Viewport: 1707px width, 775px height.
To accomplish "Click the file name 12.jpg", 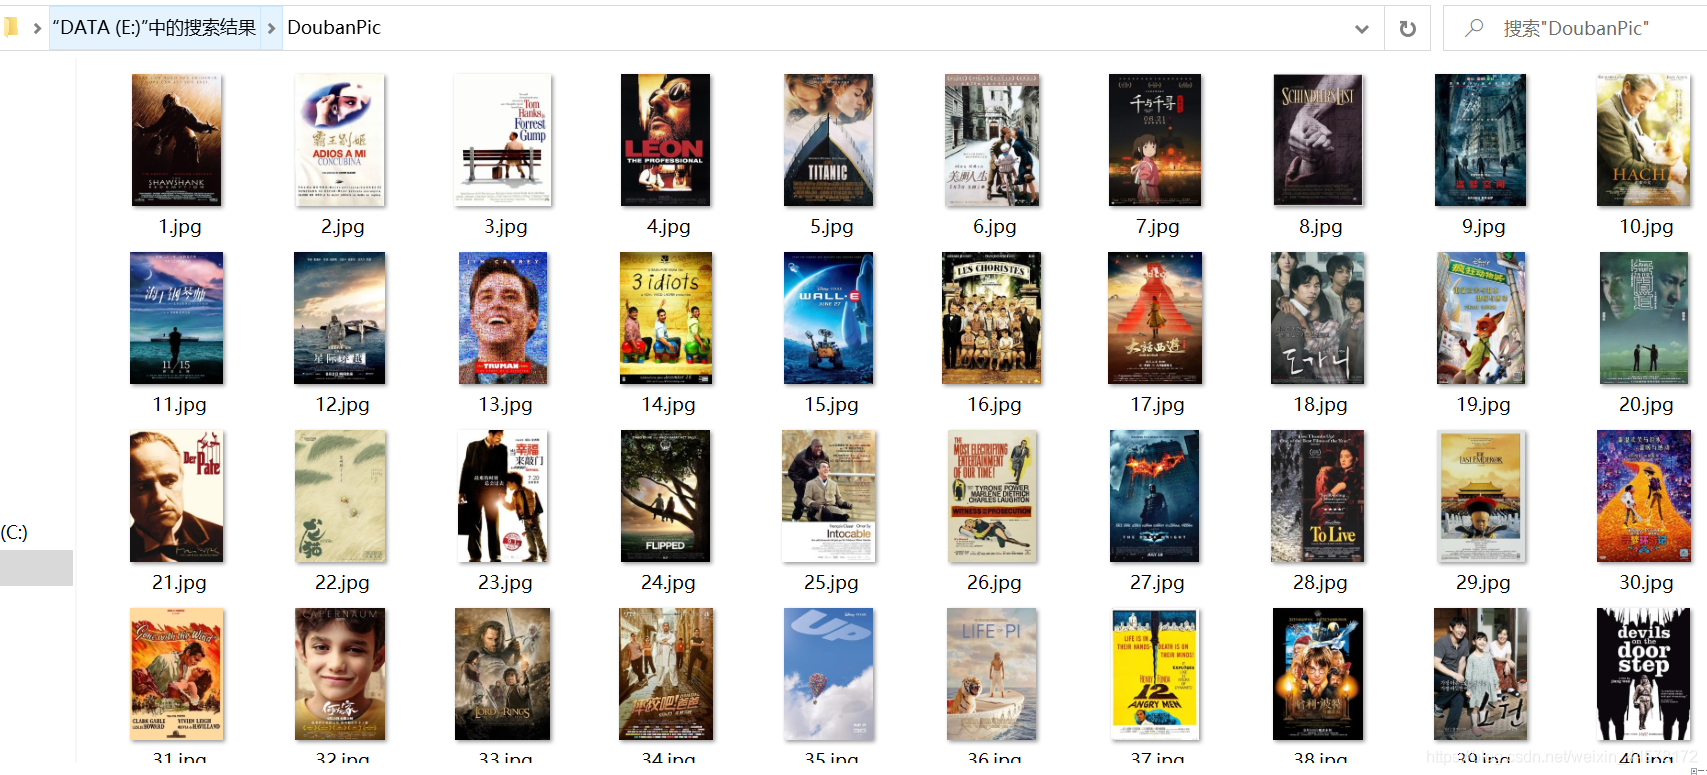I will click(x=342, y=405).
